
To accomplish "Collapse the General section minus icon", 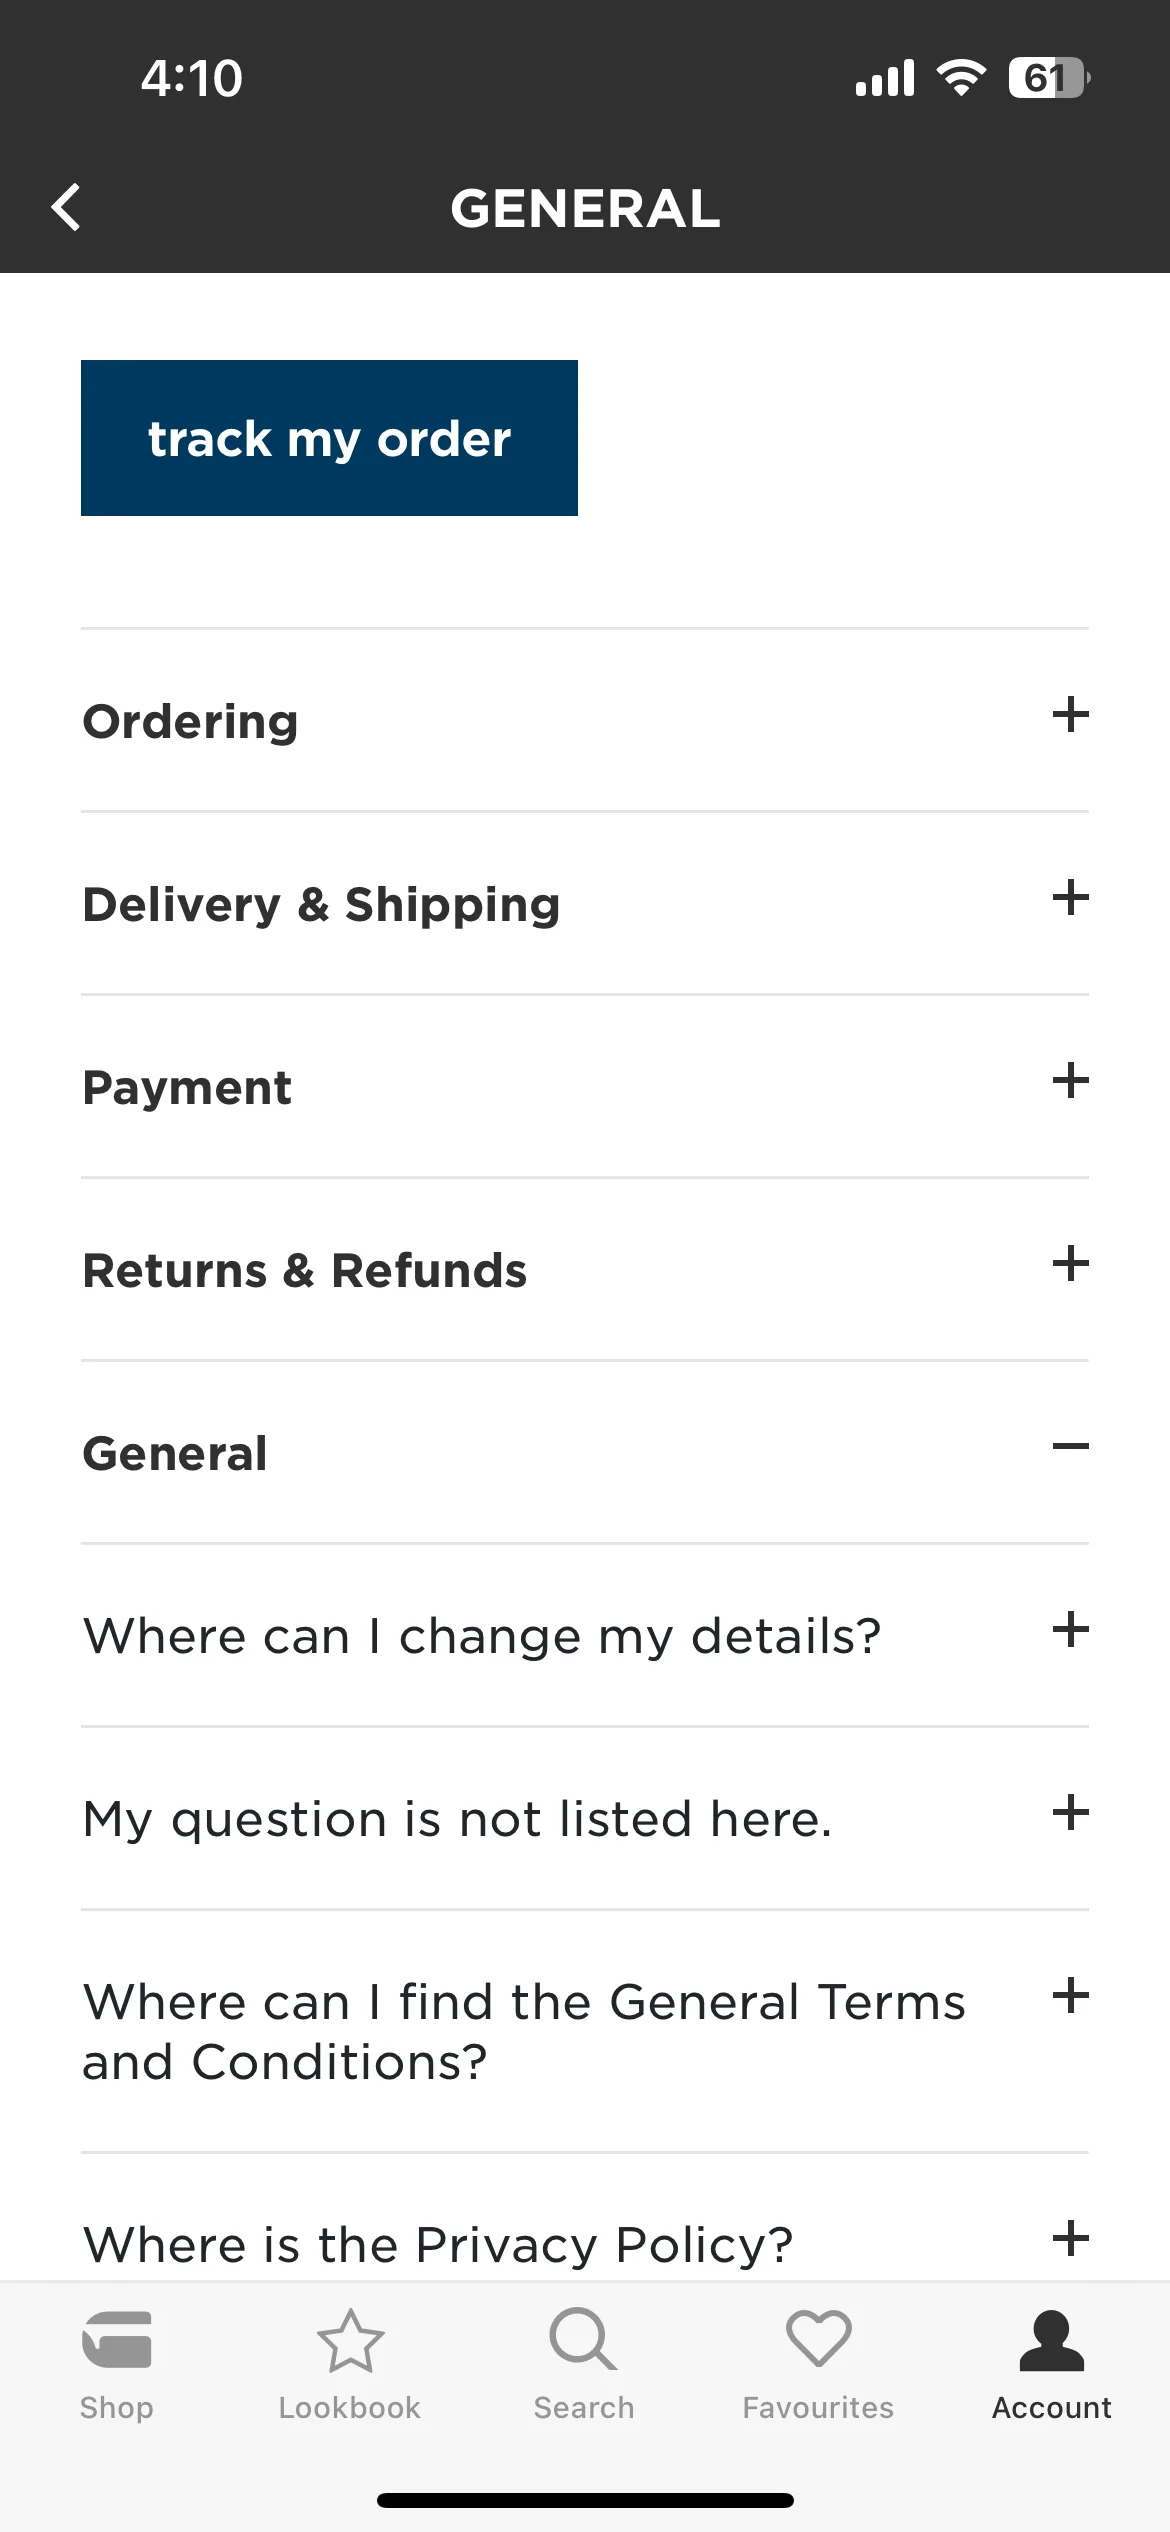I will point(1071,1447).
